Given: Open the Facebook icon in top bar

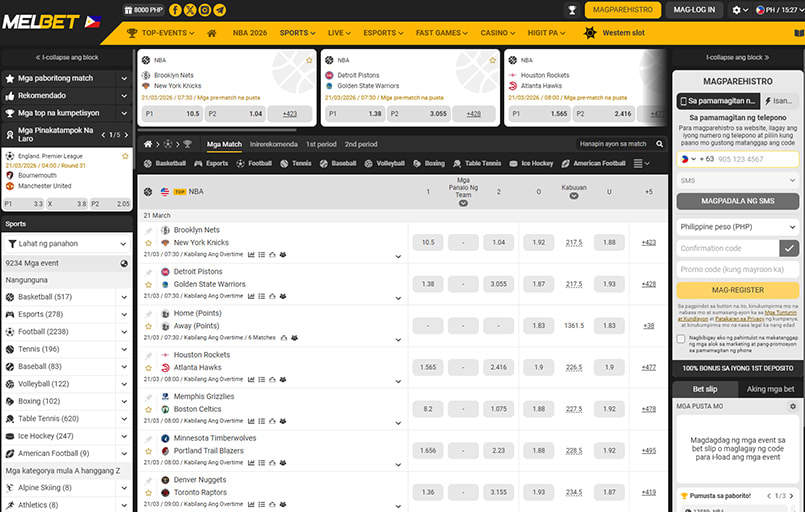Looking at the screenshot, I should 176,10.
